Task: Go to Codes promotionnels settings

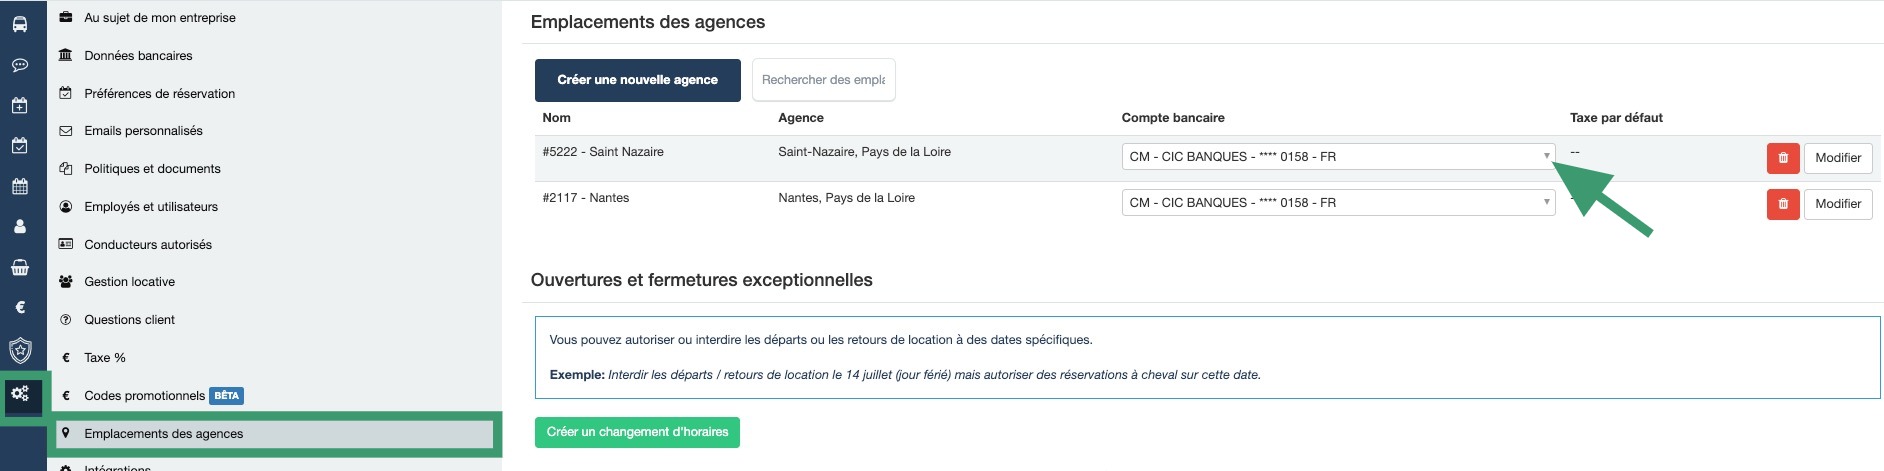Action: tap(144, 396)
